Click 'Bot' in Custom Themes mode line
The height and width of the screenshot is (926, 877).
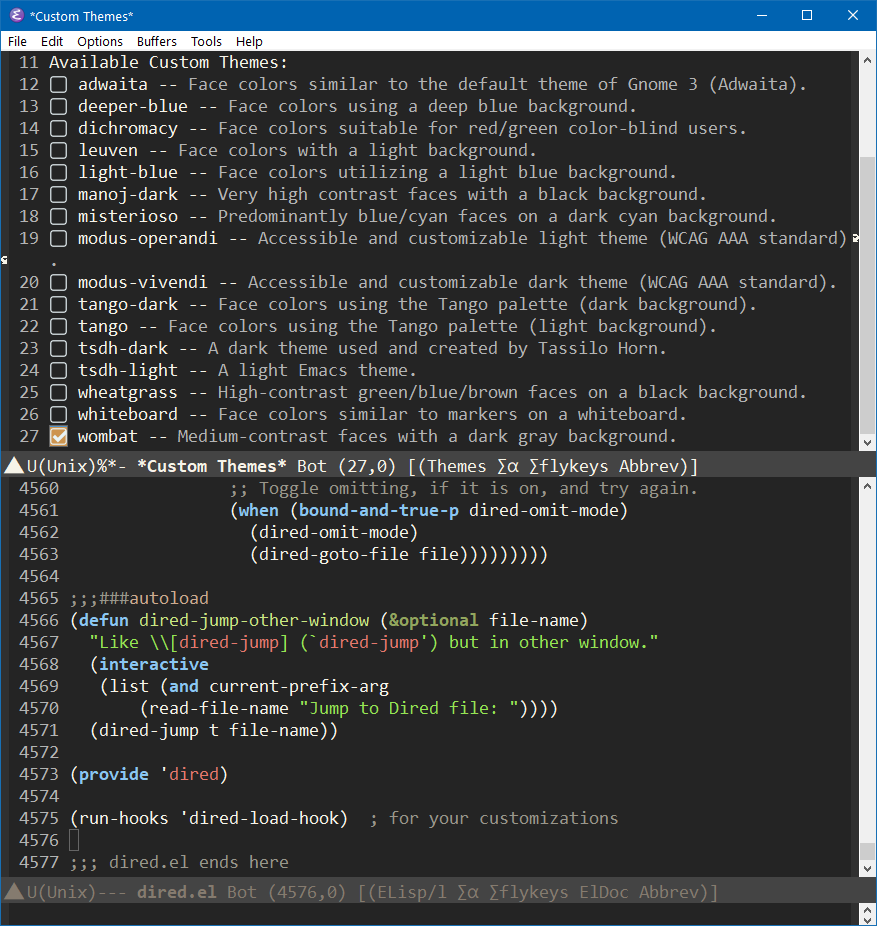click(312, 467)
